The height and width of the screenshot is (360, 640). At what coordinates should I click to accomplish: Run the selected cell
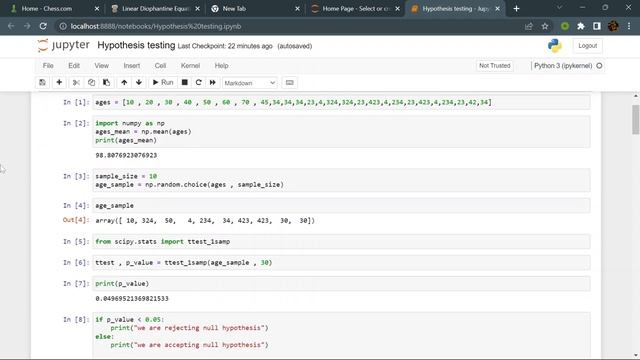point(163,82)
